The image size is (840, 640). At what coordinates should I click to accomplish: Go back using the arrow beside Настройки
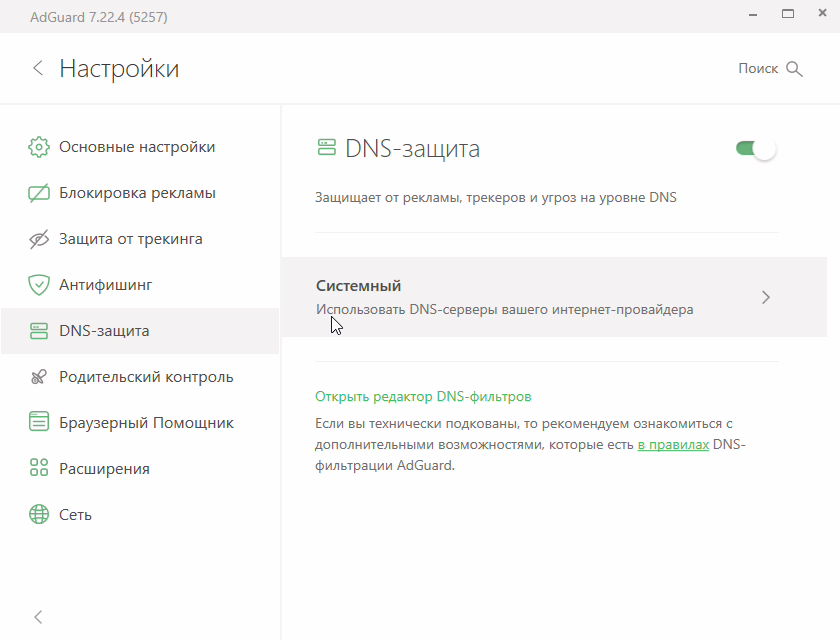point(38,68)
